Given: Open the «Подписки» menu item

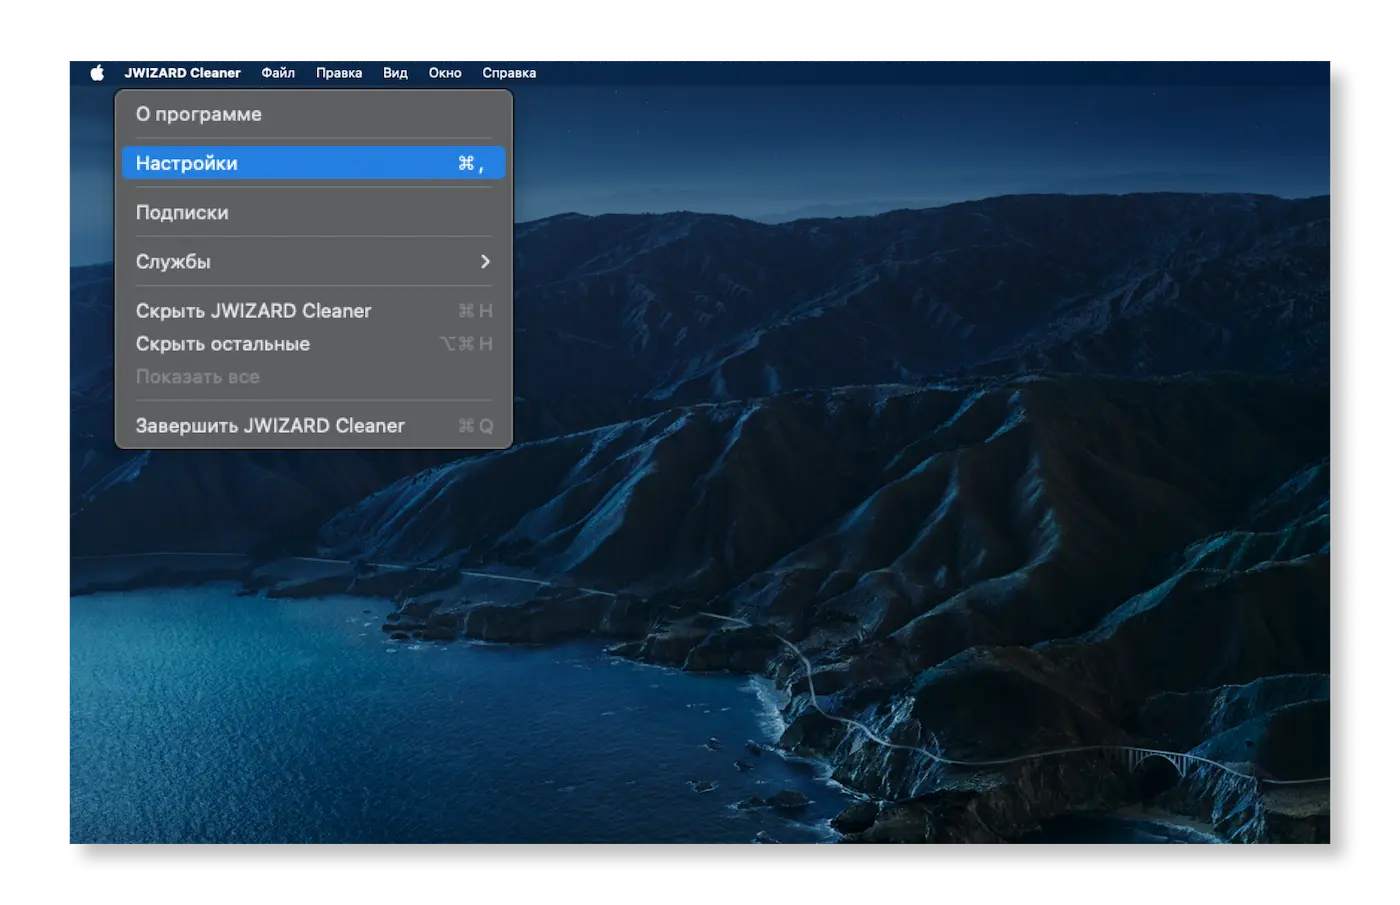Looking at the screenshot, I should point(183,212).
